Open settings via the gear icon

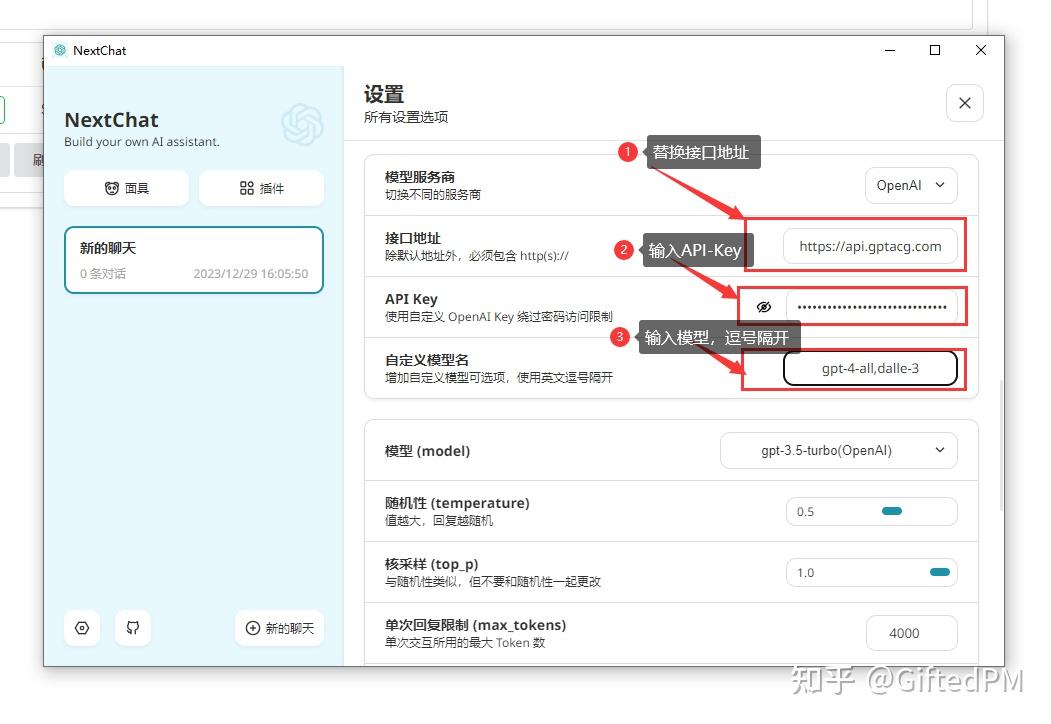[x=81, y=628]
